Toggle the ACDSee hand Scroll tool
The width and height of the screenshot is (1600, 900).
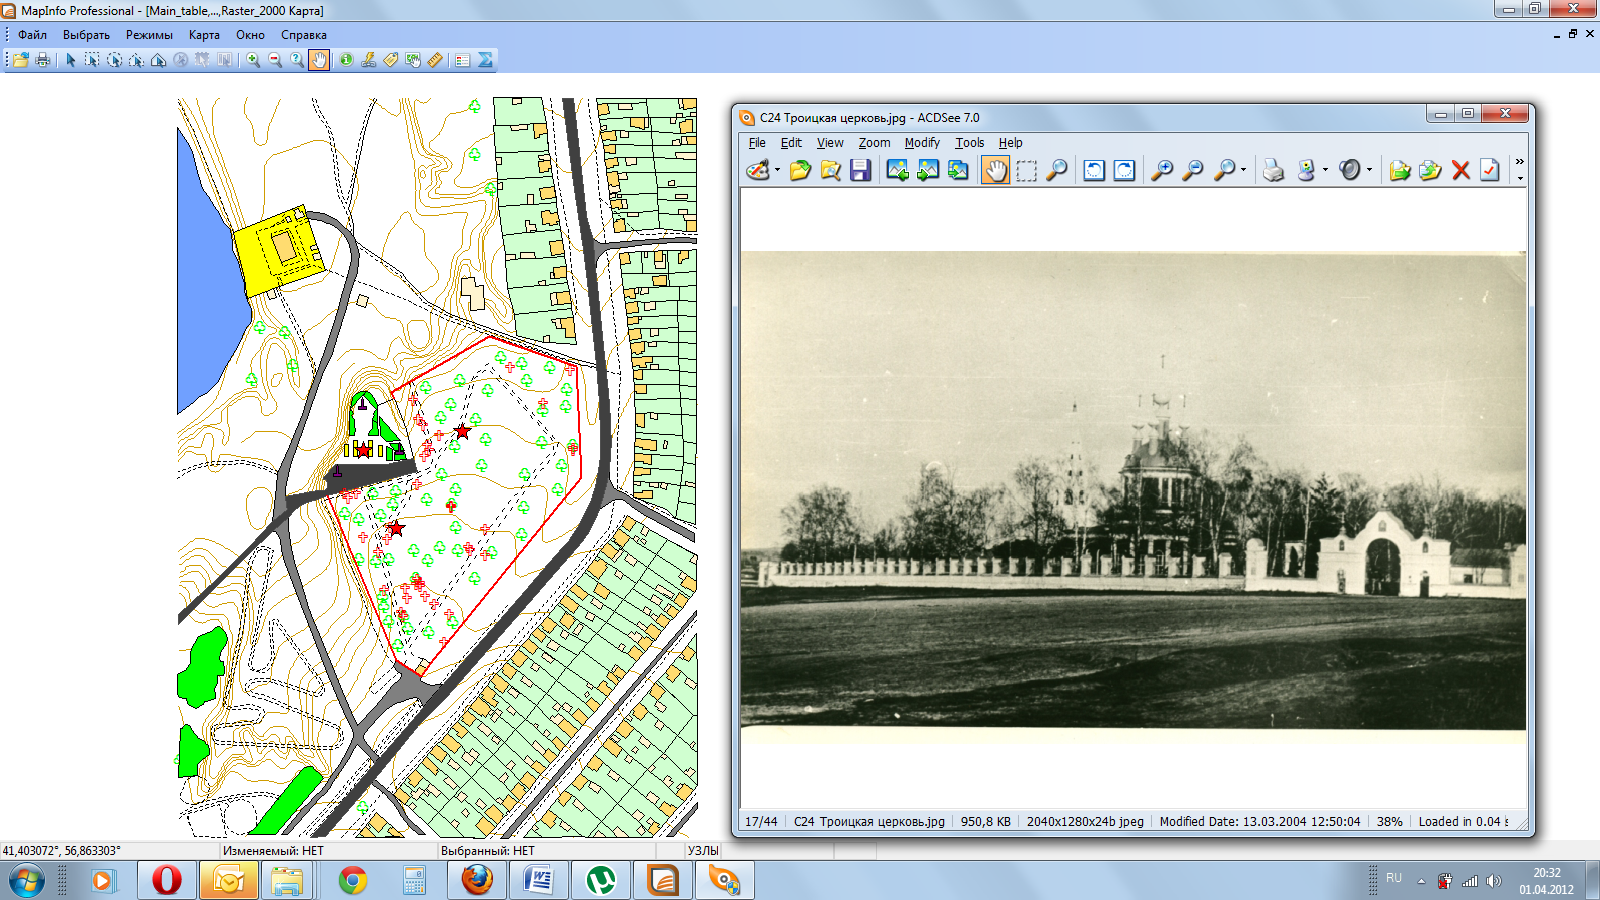click(x=995, y=170)
